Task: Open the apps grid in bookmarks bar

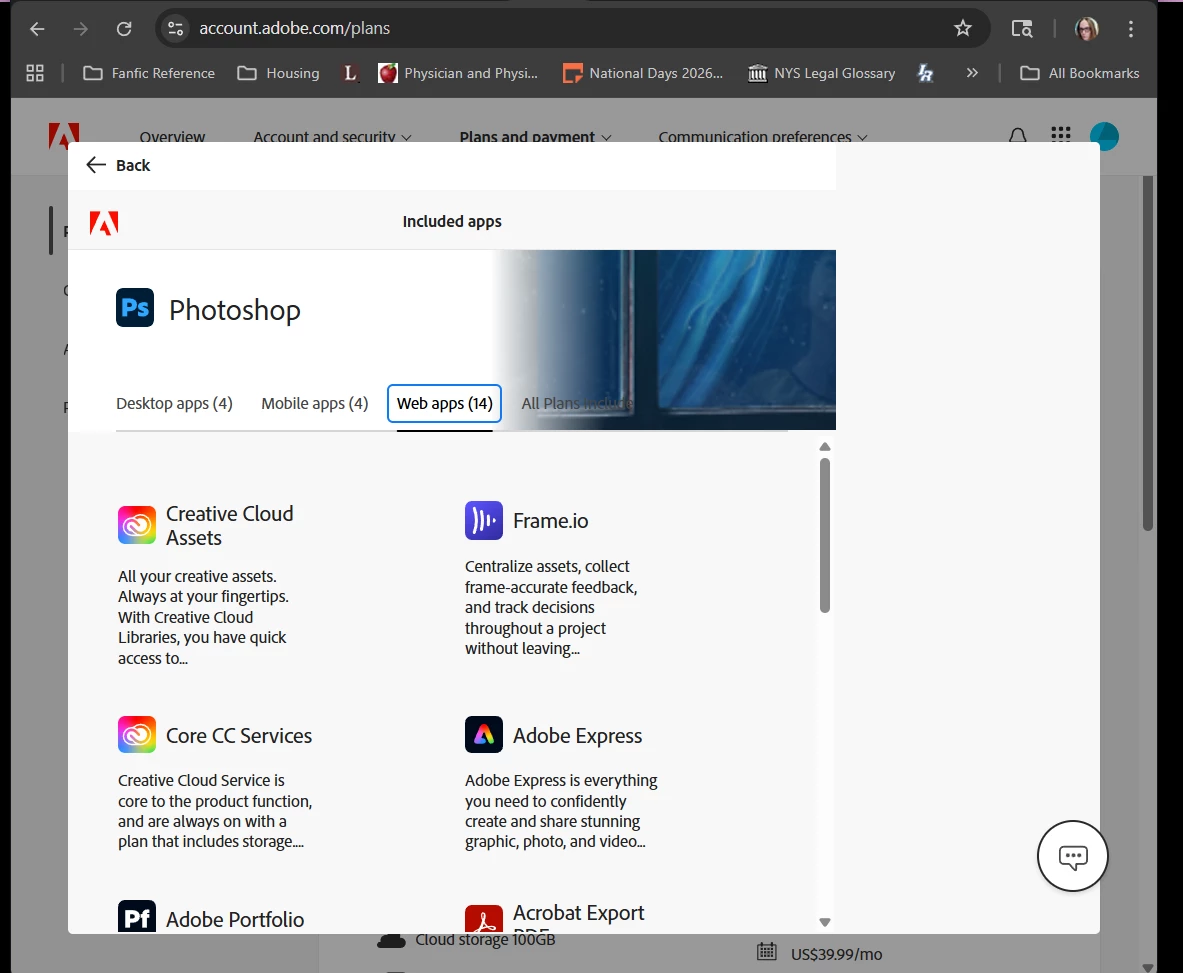Action: (x=35, y=73)
